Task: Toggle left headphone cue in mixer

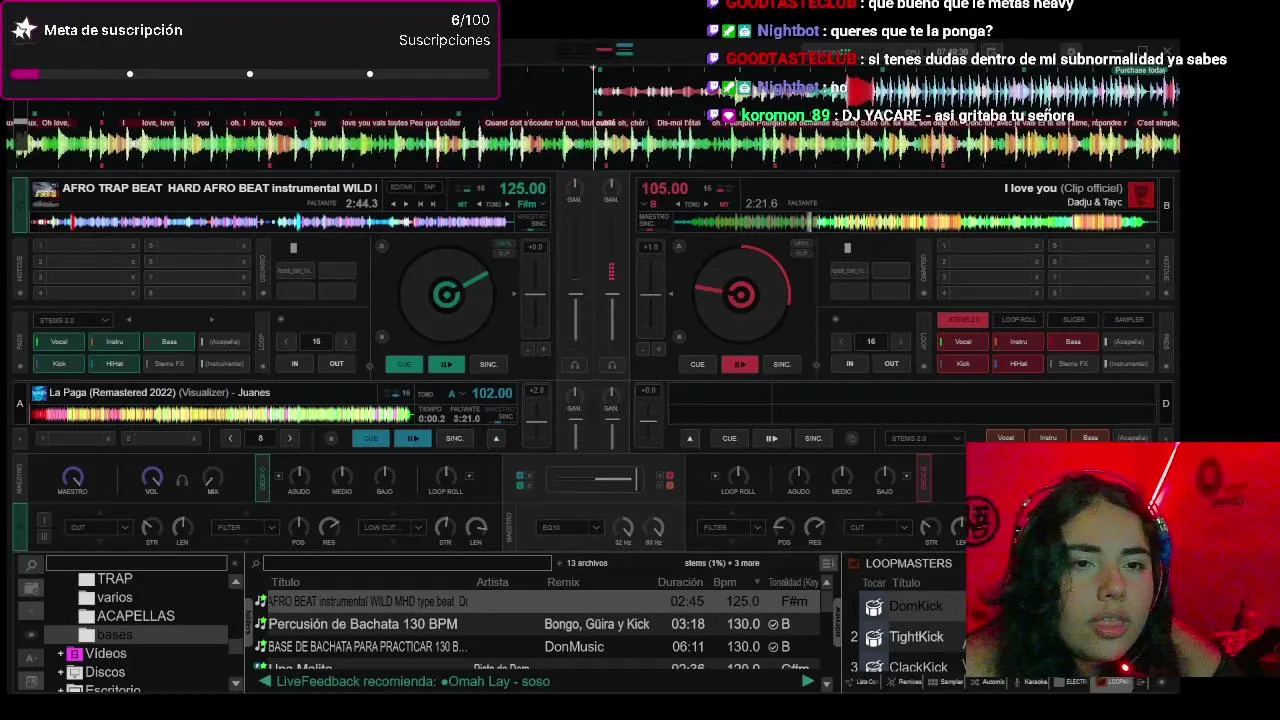Action: point(575,365)
